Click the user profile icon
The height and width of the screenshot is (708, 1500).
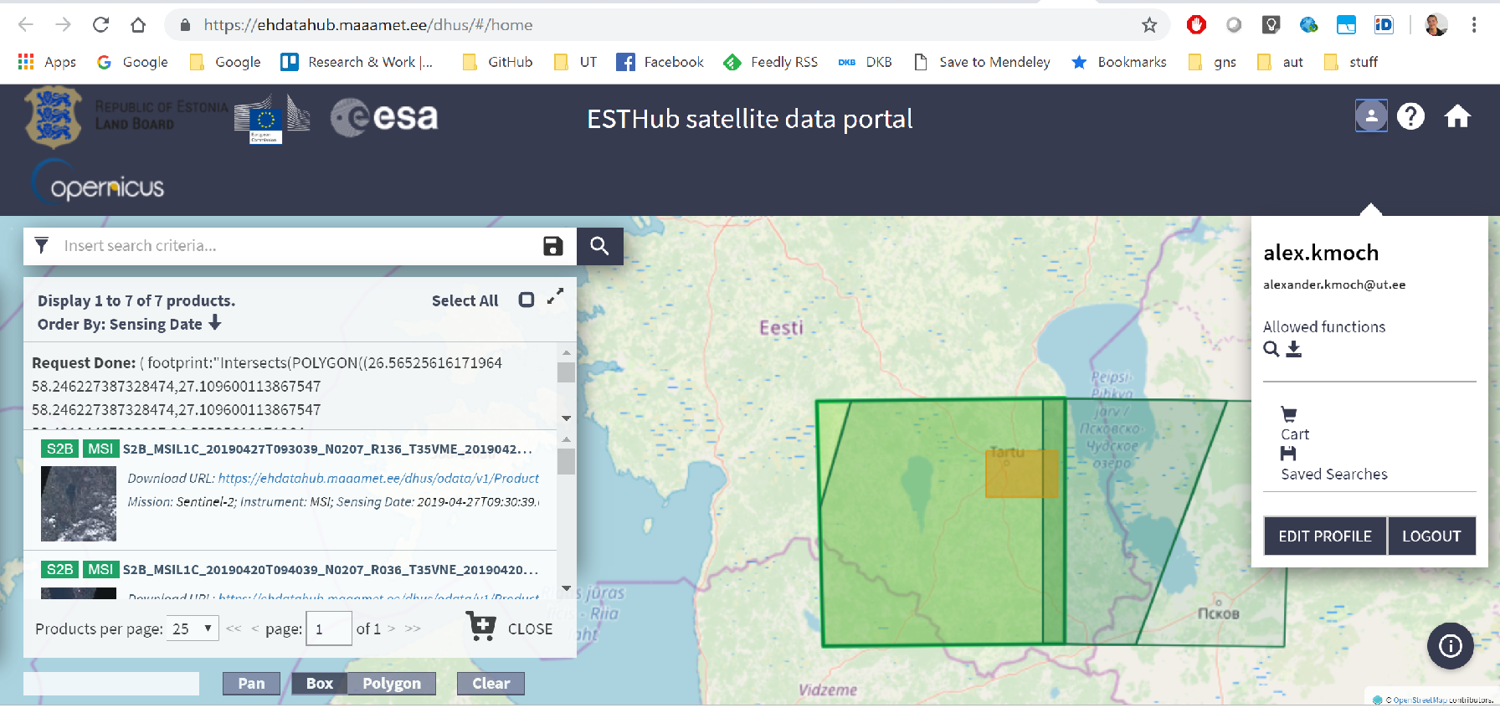tap(1371, 117)
